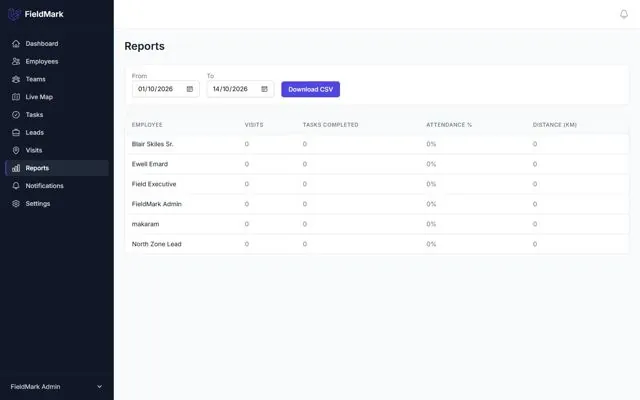Open Settings page
The image size is (640, 400).
[x=57, y=203]
